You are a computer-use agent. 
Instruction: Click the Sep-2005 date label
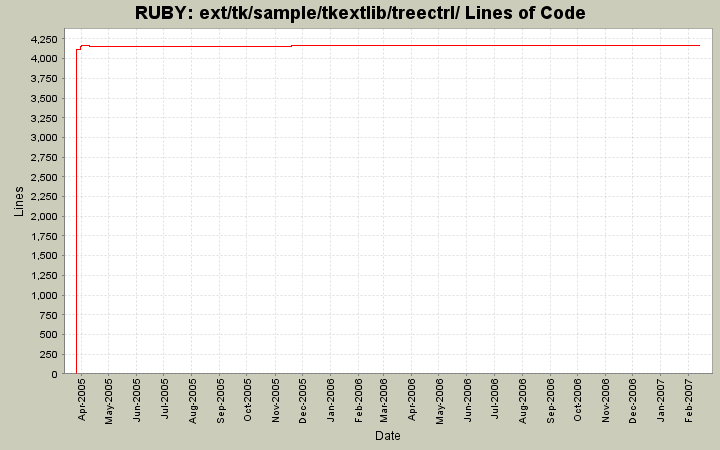click(x=220, y=401)
